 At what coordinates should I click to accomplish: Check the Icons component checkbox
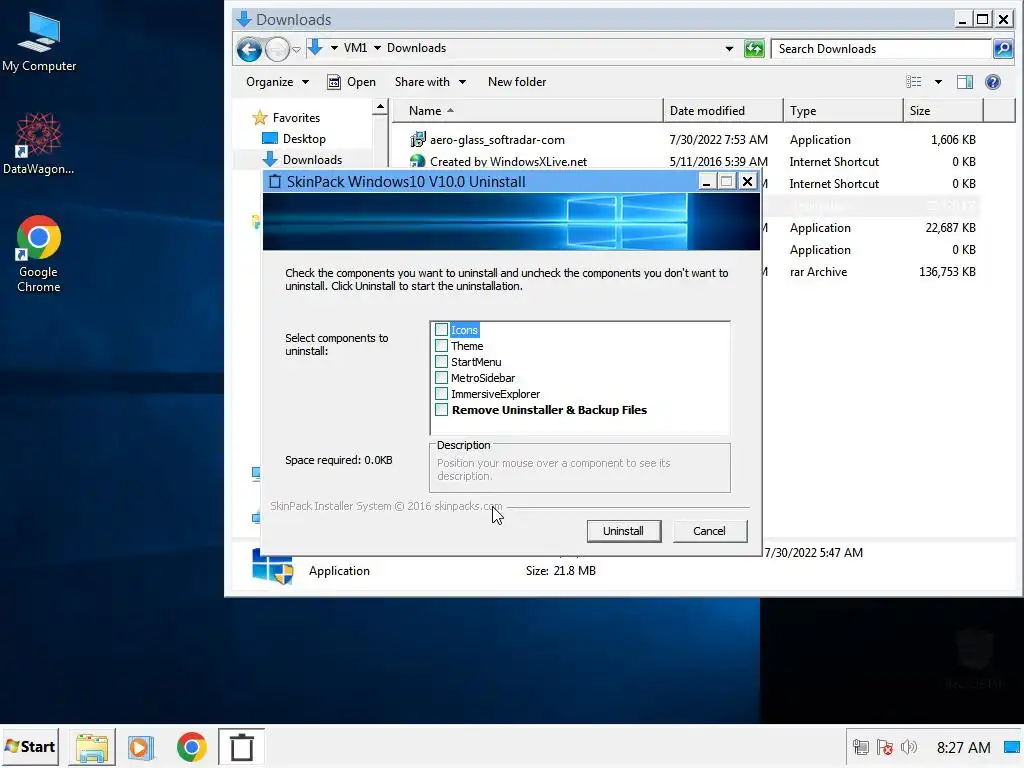click(441, 330)
